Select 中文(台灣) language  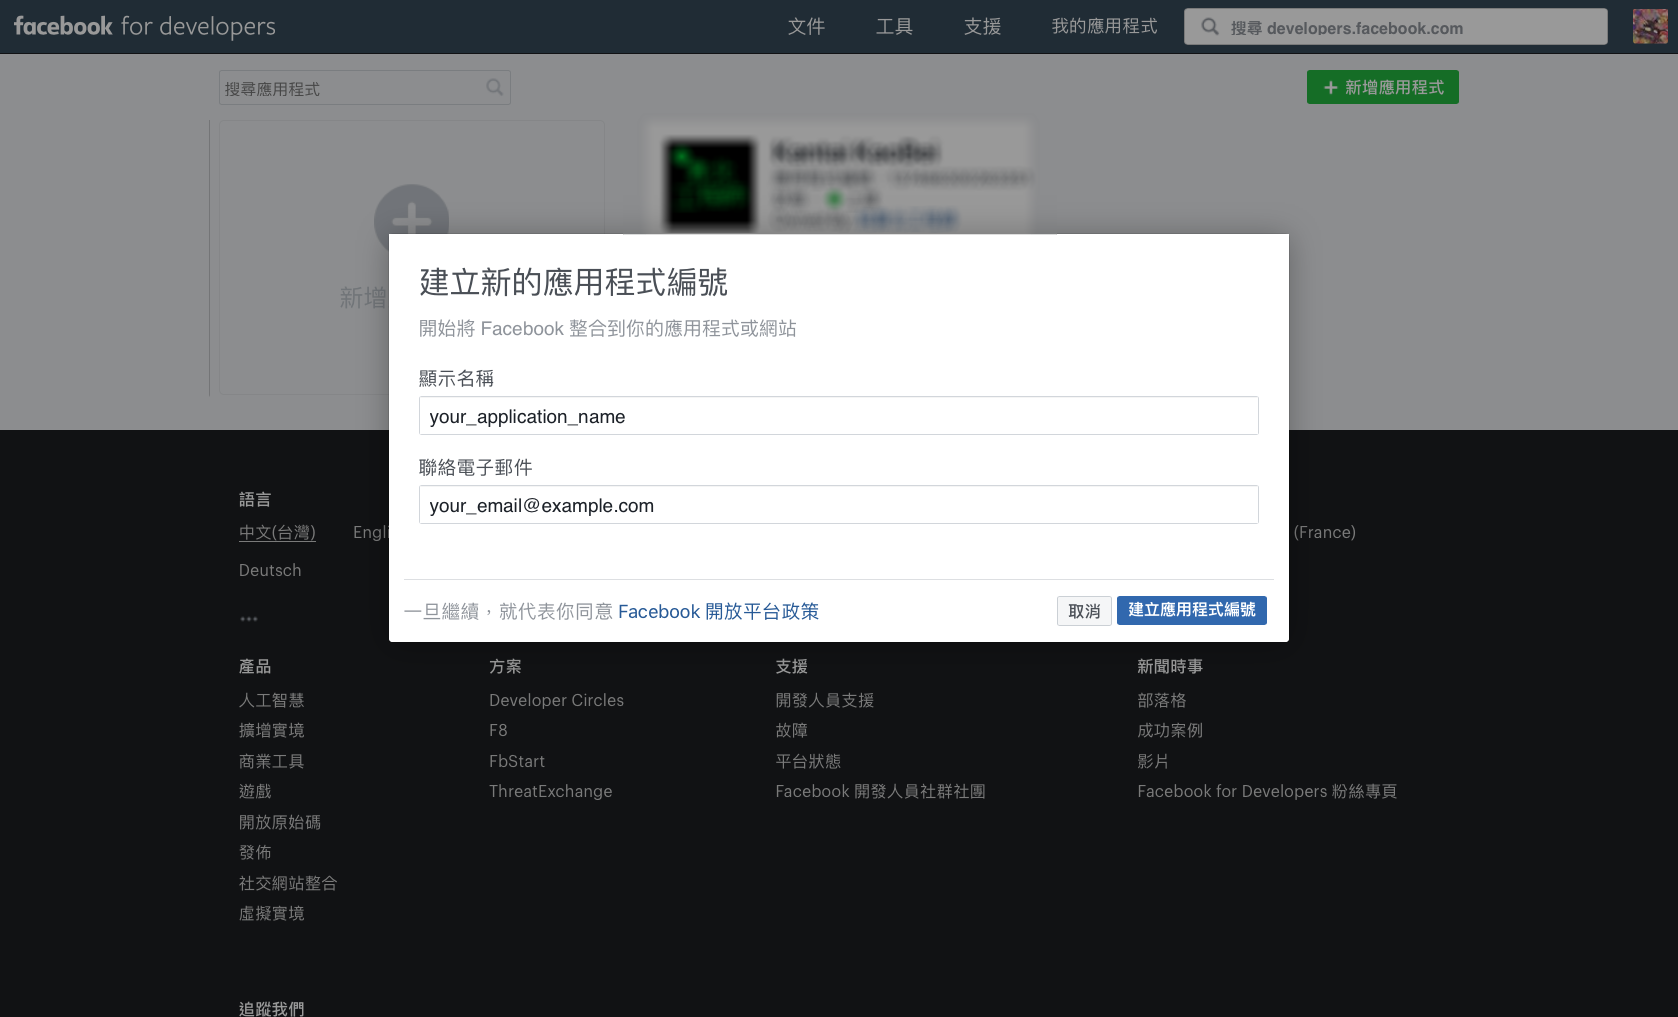coord(277,533)
